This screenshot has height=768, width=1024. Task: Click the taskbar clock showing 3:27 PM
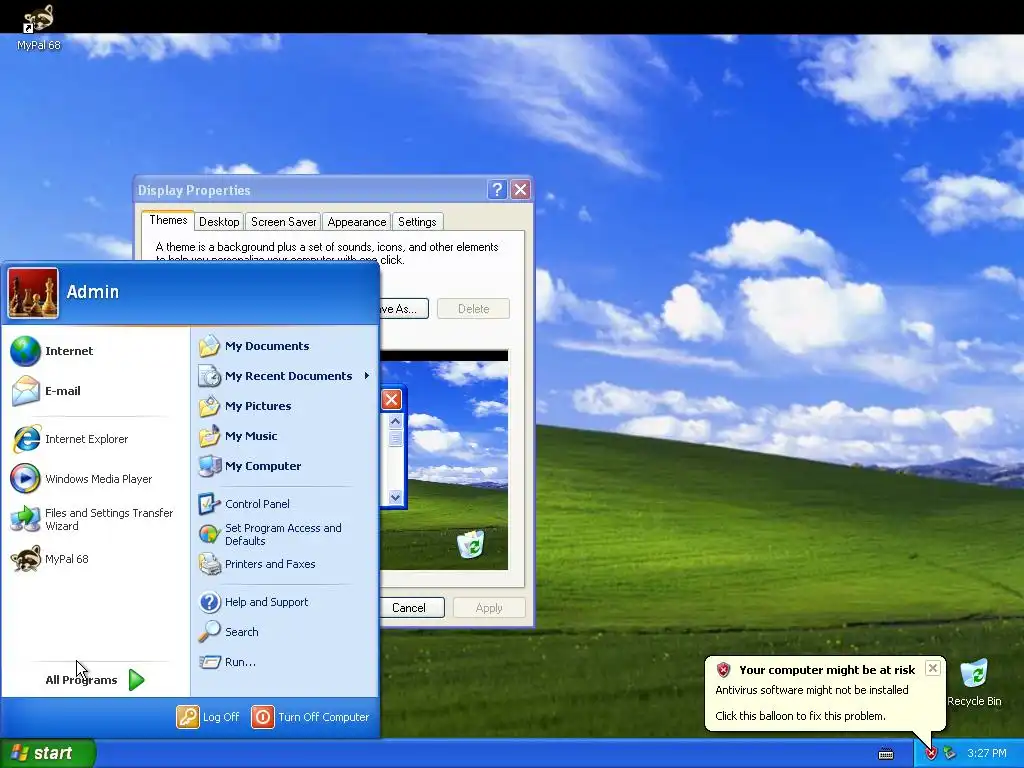(987, 754)
